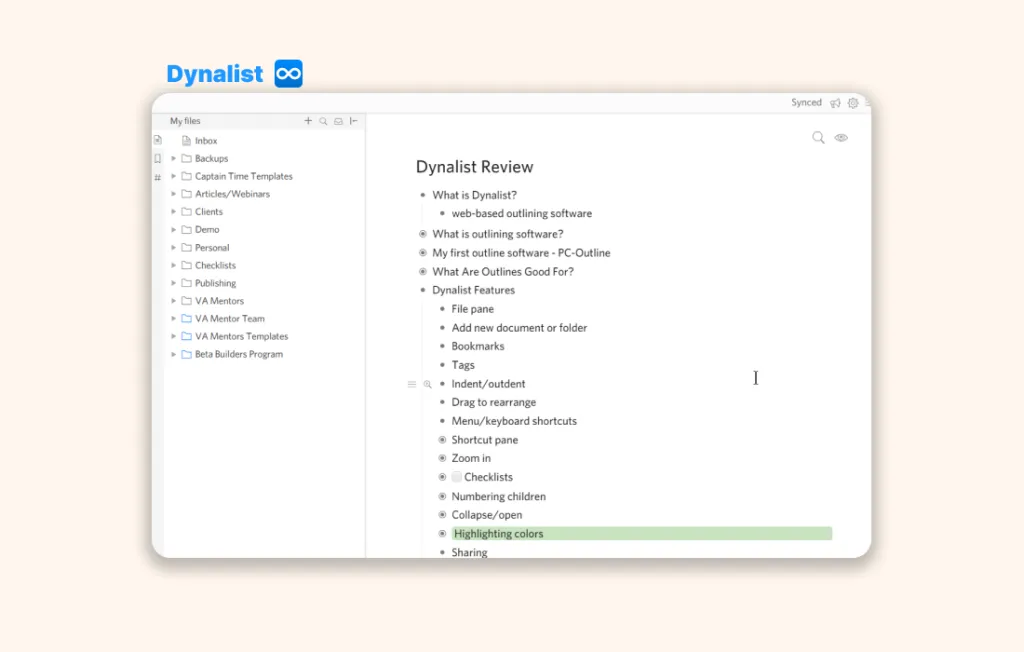1024x652 pixels.
Task: Select the VA Mentor Team folder
Action: point(229,319)
